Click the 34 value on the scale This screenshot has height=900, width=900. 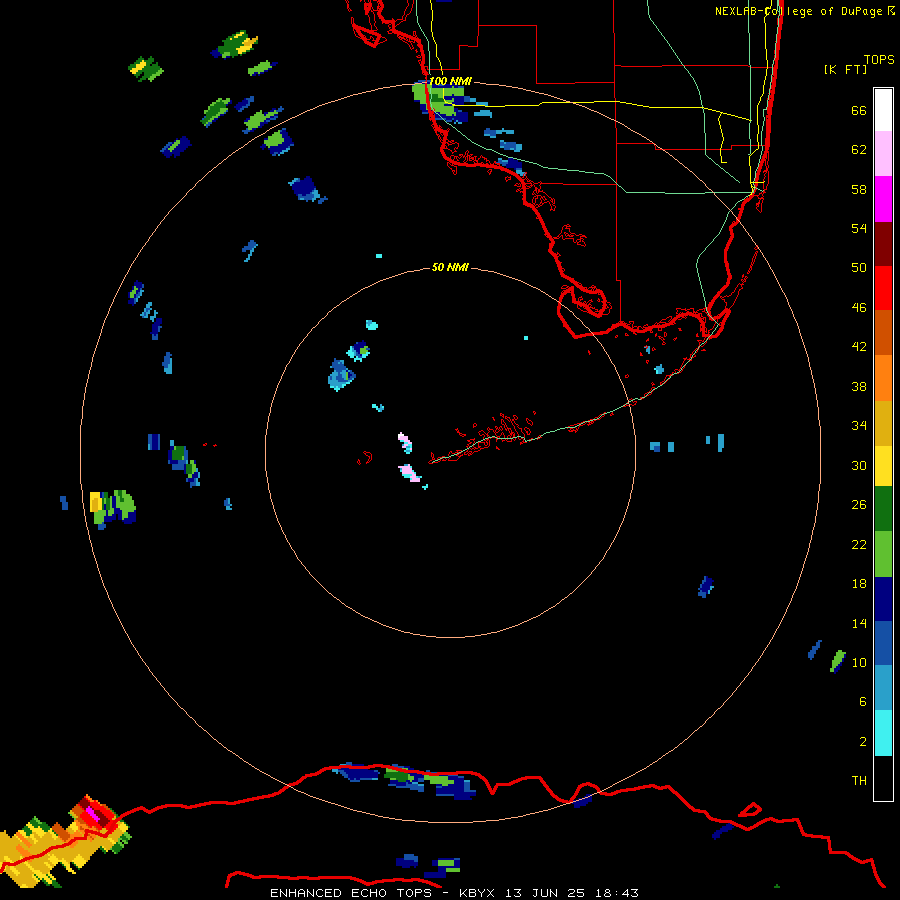click(859, 426)
